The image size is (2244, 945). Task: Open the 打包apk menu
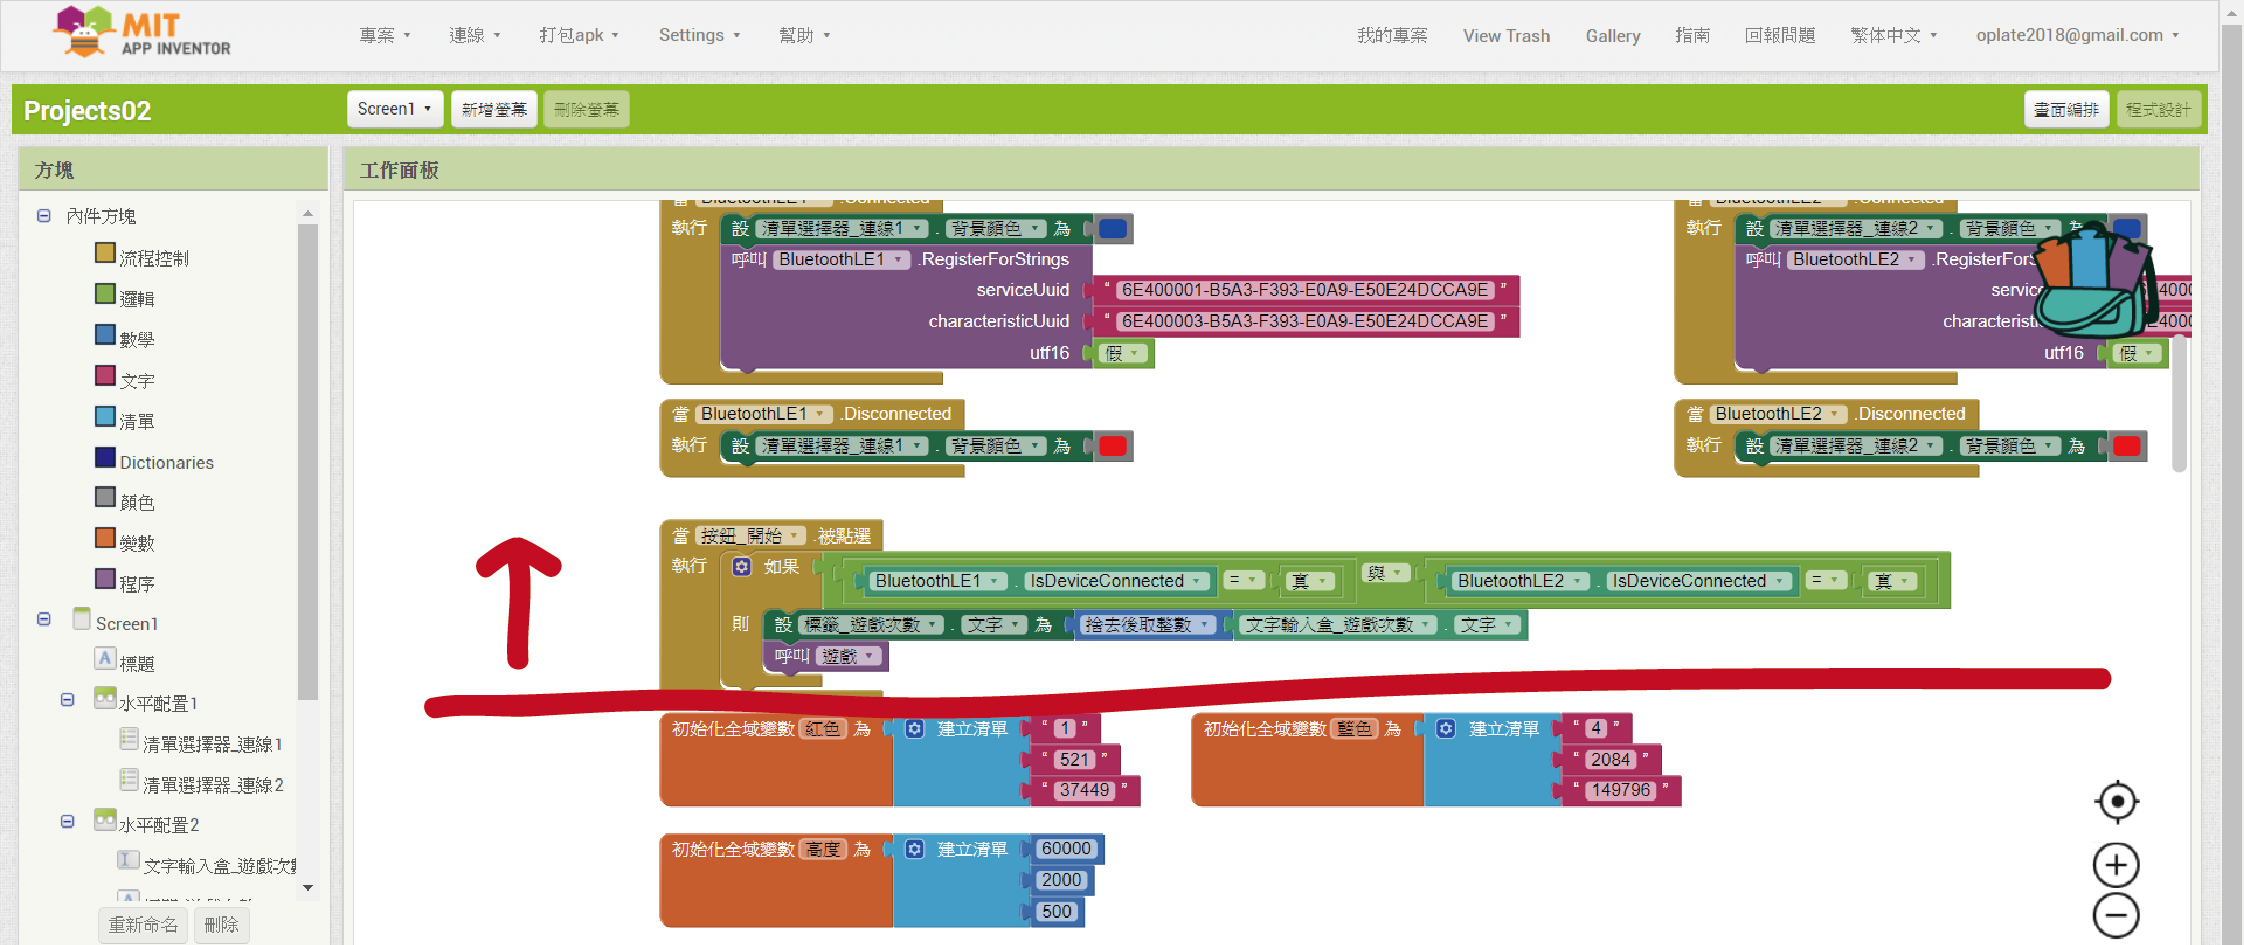pyautogui.click(x=578, y=35)
